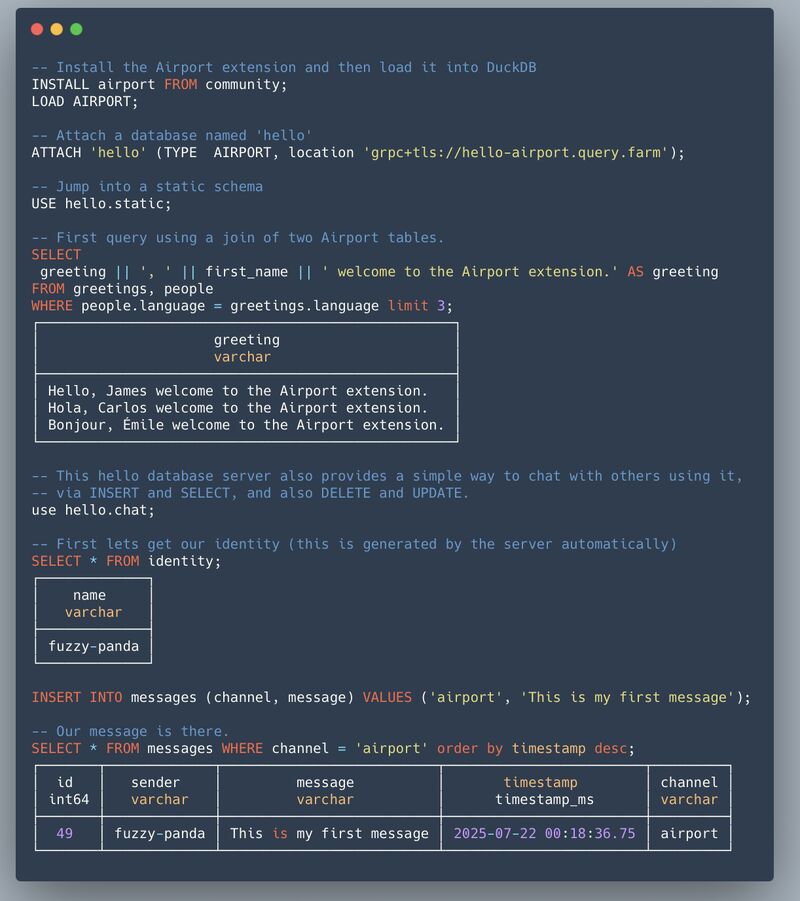
Task: Select the 2025-07-22 timestamp value cell
Action: (x=544, y=833)
